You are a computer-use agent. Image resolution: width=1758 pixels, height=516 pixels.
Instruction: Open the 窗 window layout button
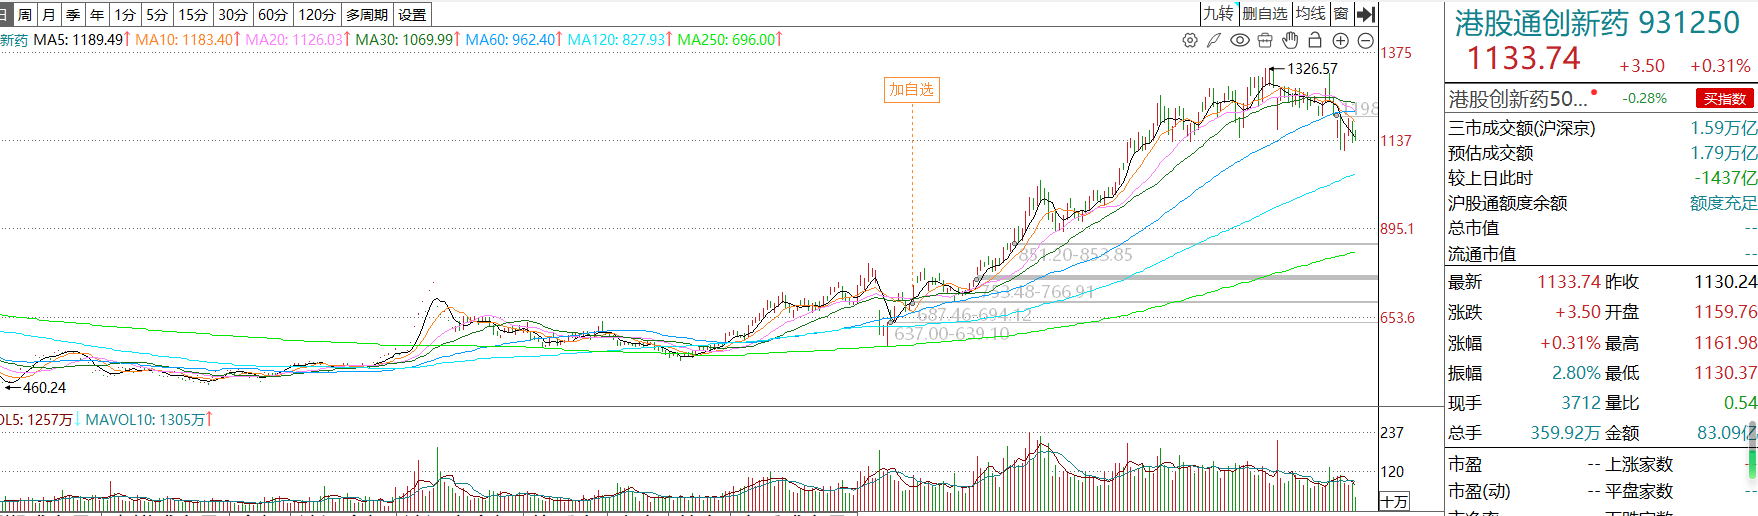coord(1342,14)
